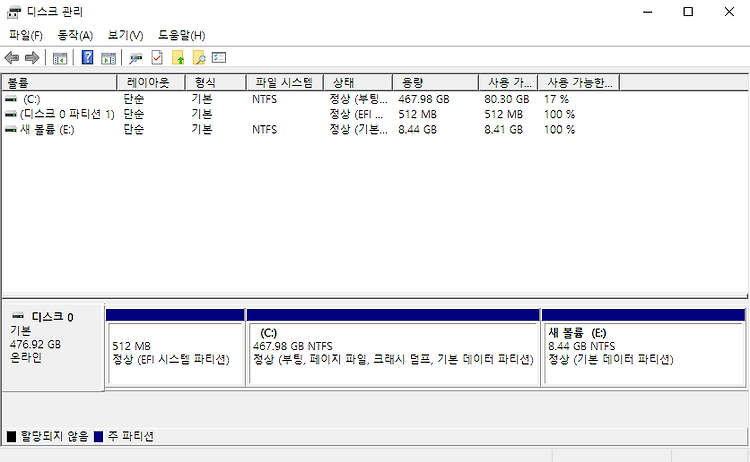The image size is (750, 462).
Task: Sort by the 볼륨 column header
Action: click(x=59, y=83)
